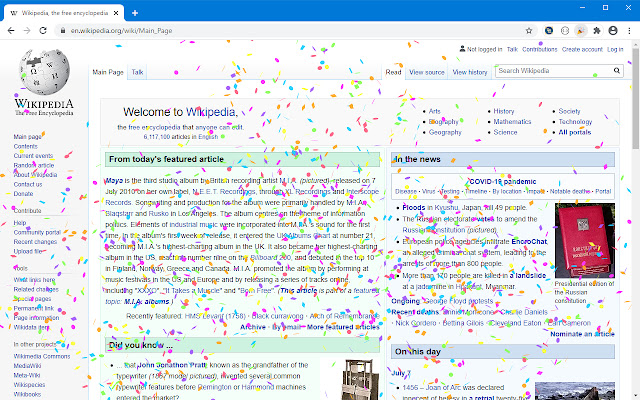
Task: Select the Read tab
Action: tap(393, 72)
